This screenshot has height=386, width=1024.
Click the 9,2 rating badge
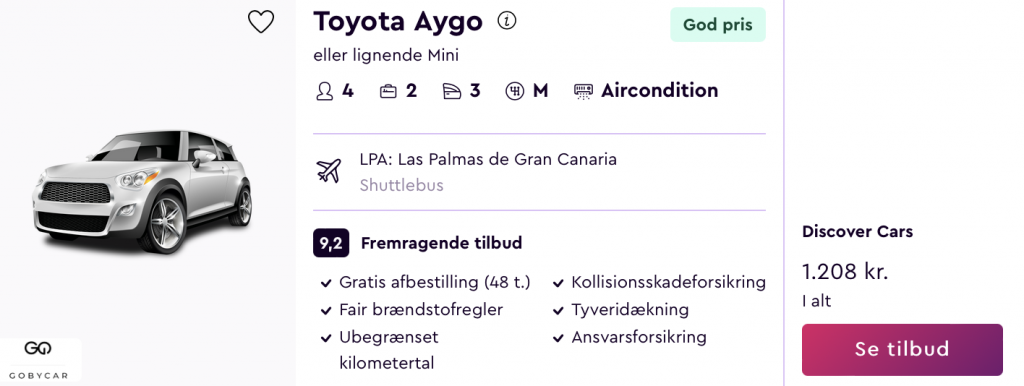pos(331,243)
